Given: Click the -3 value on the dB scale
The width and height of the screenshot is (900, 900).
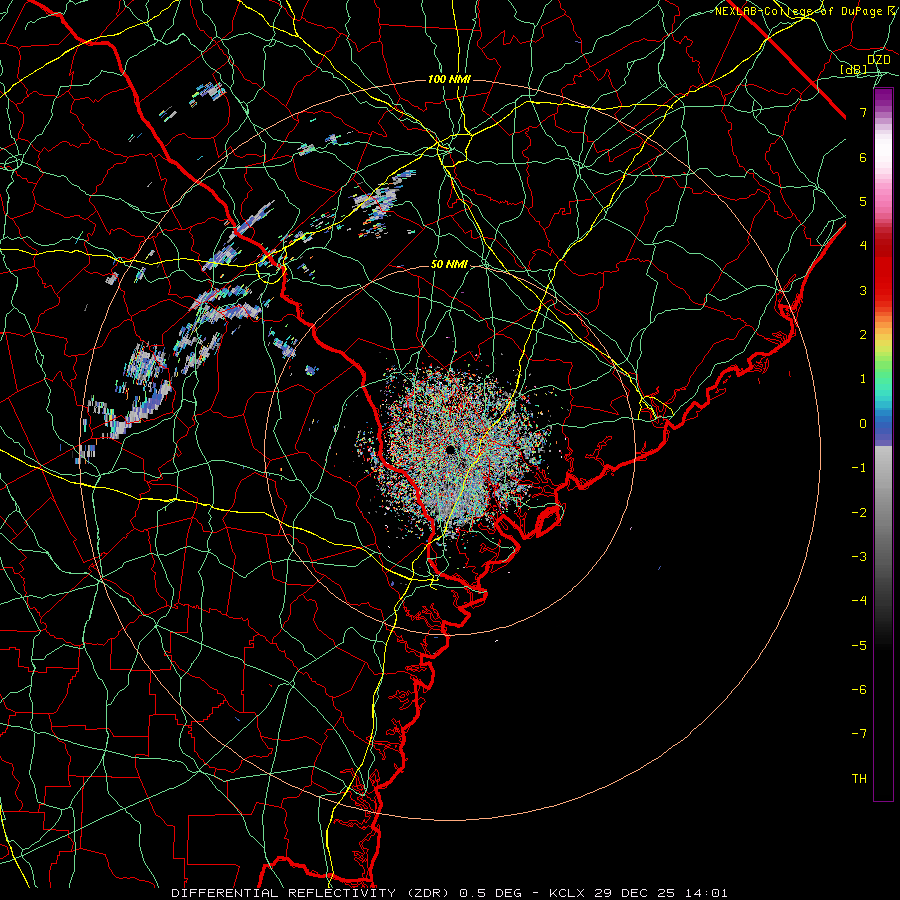Looking at the screenshot, I should tap(859, 557).
